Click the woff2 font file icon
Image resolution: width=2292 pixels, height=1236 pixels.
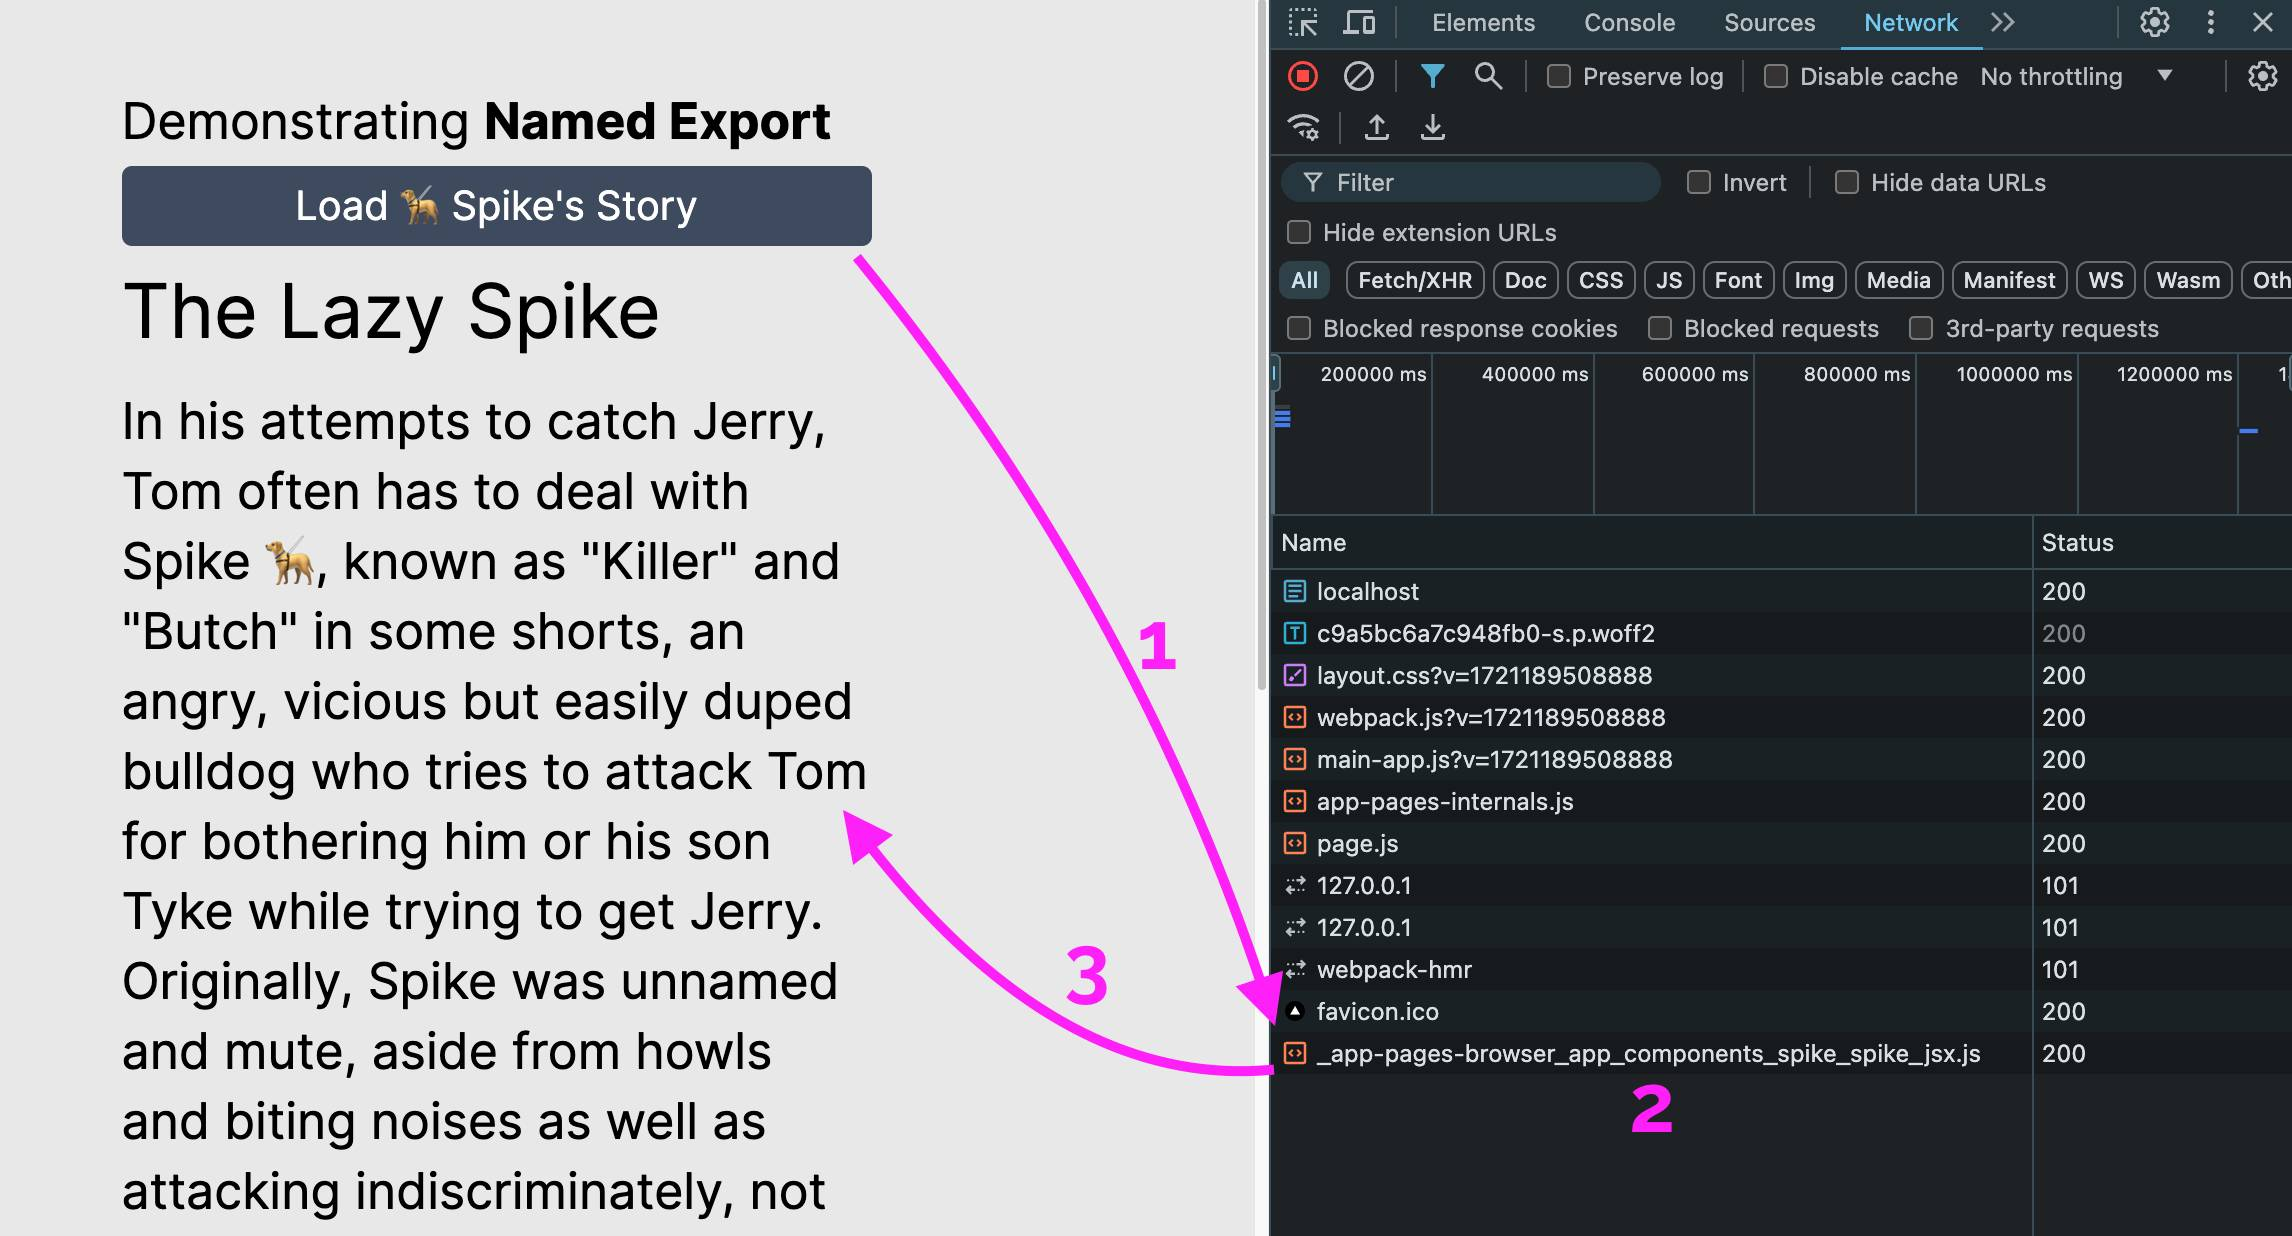coord(1294,633)
